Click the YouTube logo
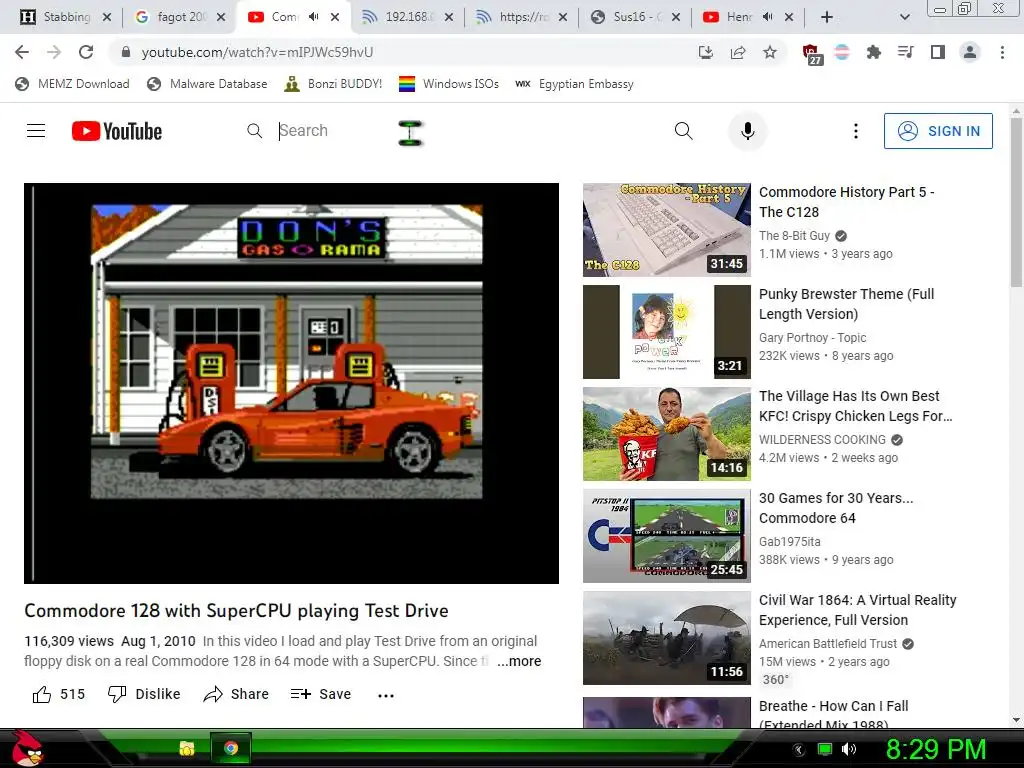 coord(117,131)
